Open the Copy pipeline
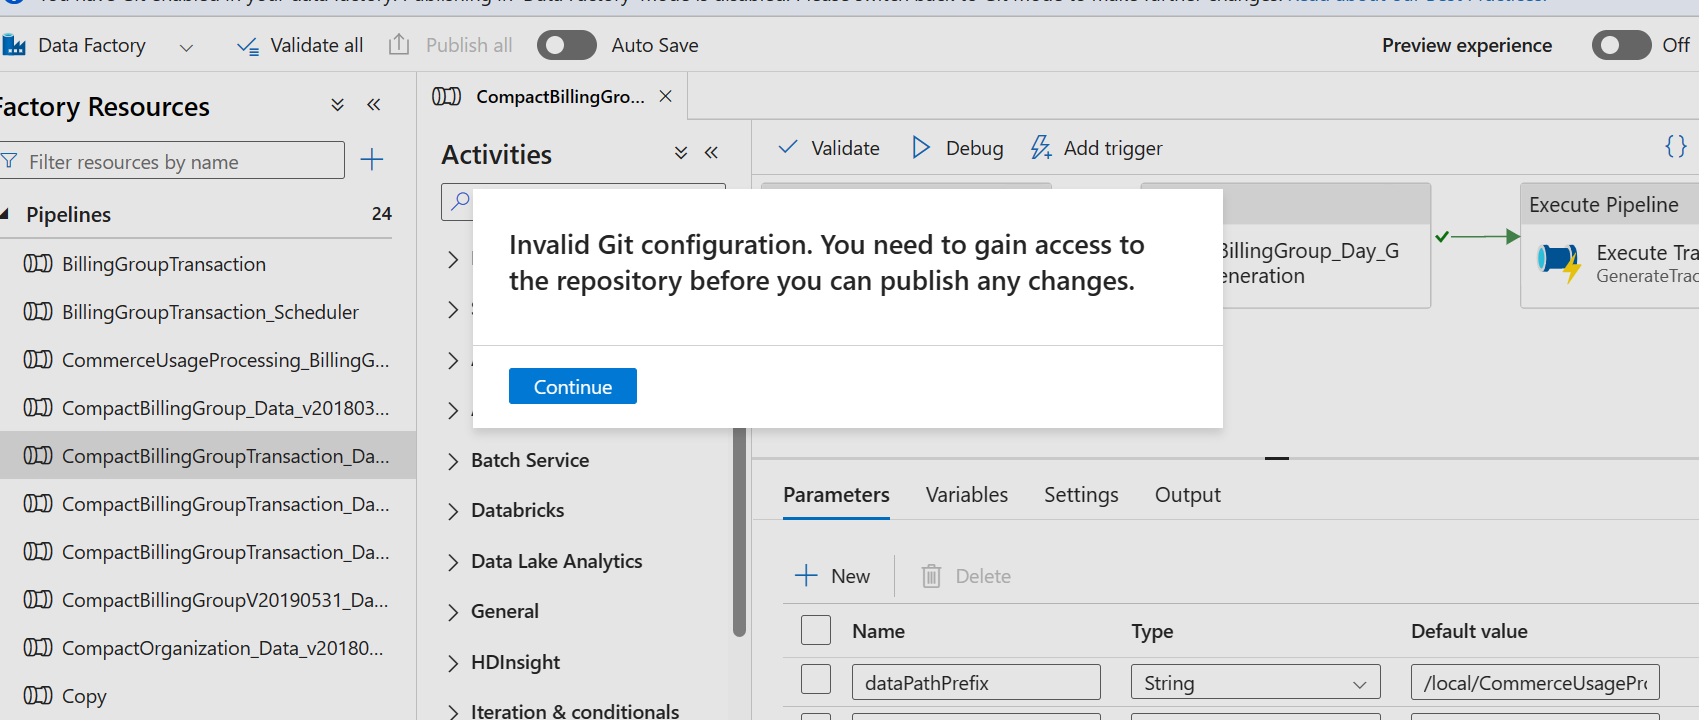 tap(84, 696)
